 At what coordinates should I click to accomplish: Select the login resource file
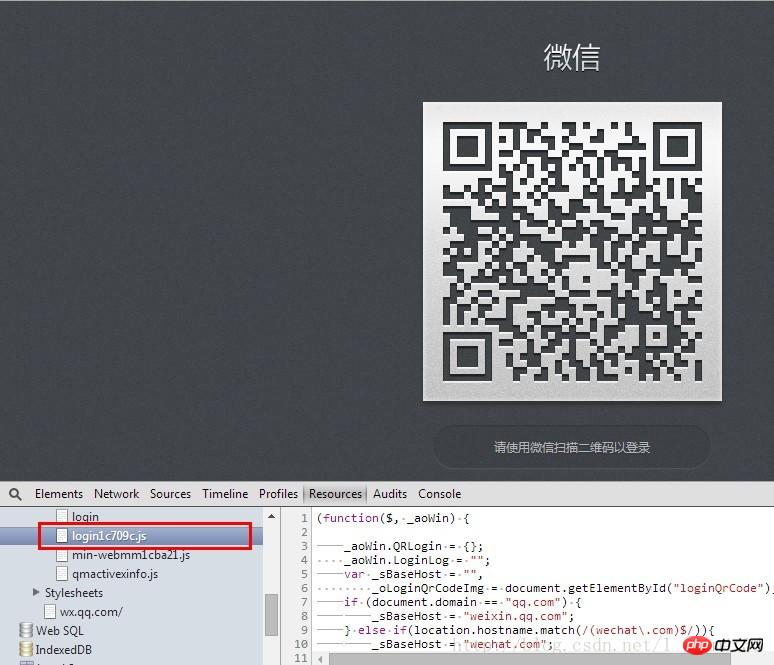click(x=85, y=516)
